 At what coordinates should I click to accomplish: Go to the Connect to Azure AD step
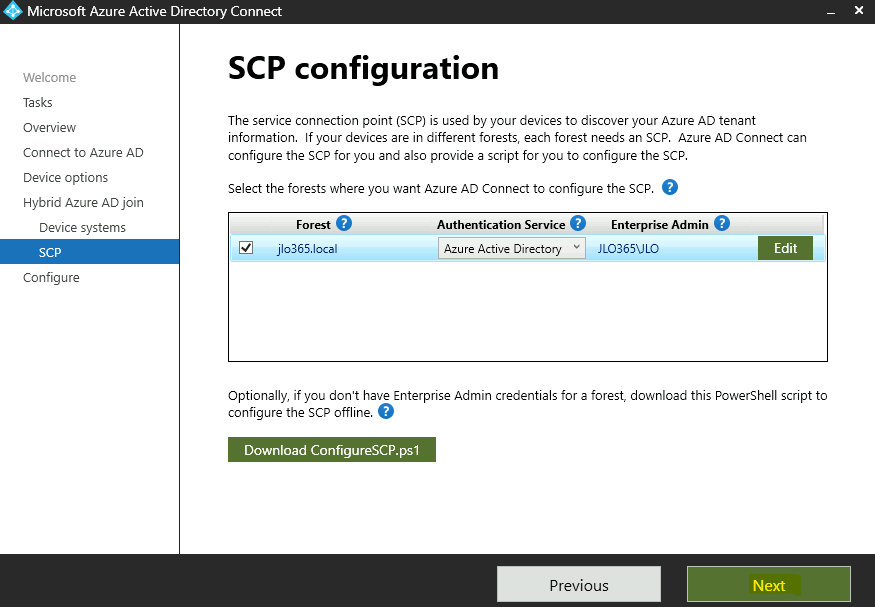pyautogui.click(x=83, y=153)
